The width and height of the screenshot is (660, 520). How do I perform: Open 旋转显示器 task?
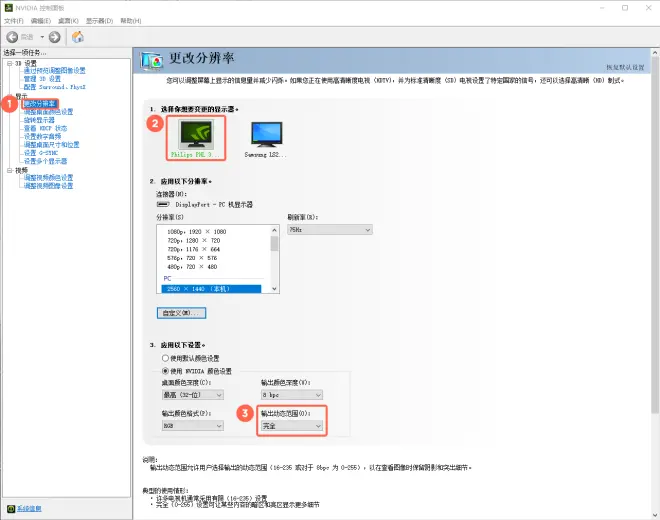pos(39,120)
